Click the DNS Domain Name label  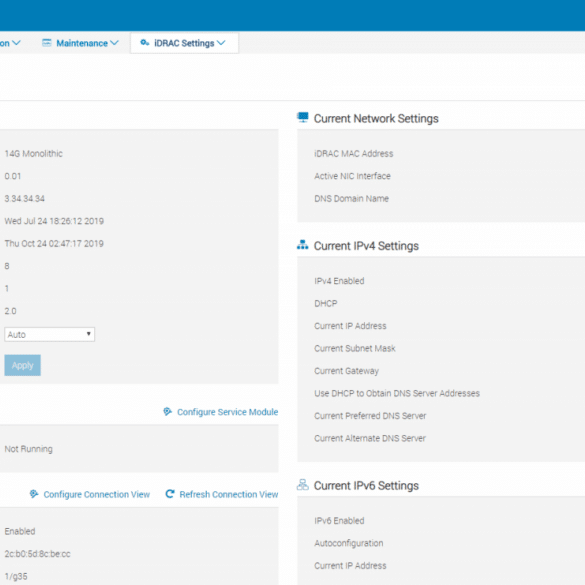coord(351,198)
